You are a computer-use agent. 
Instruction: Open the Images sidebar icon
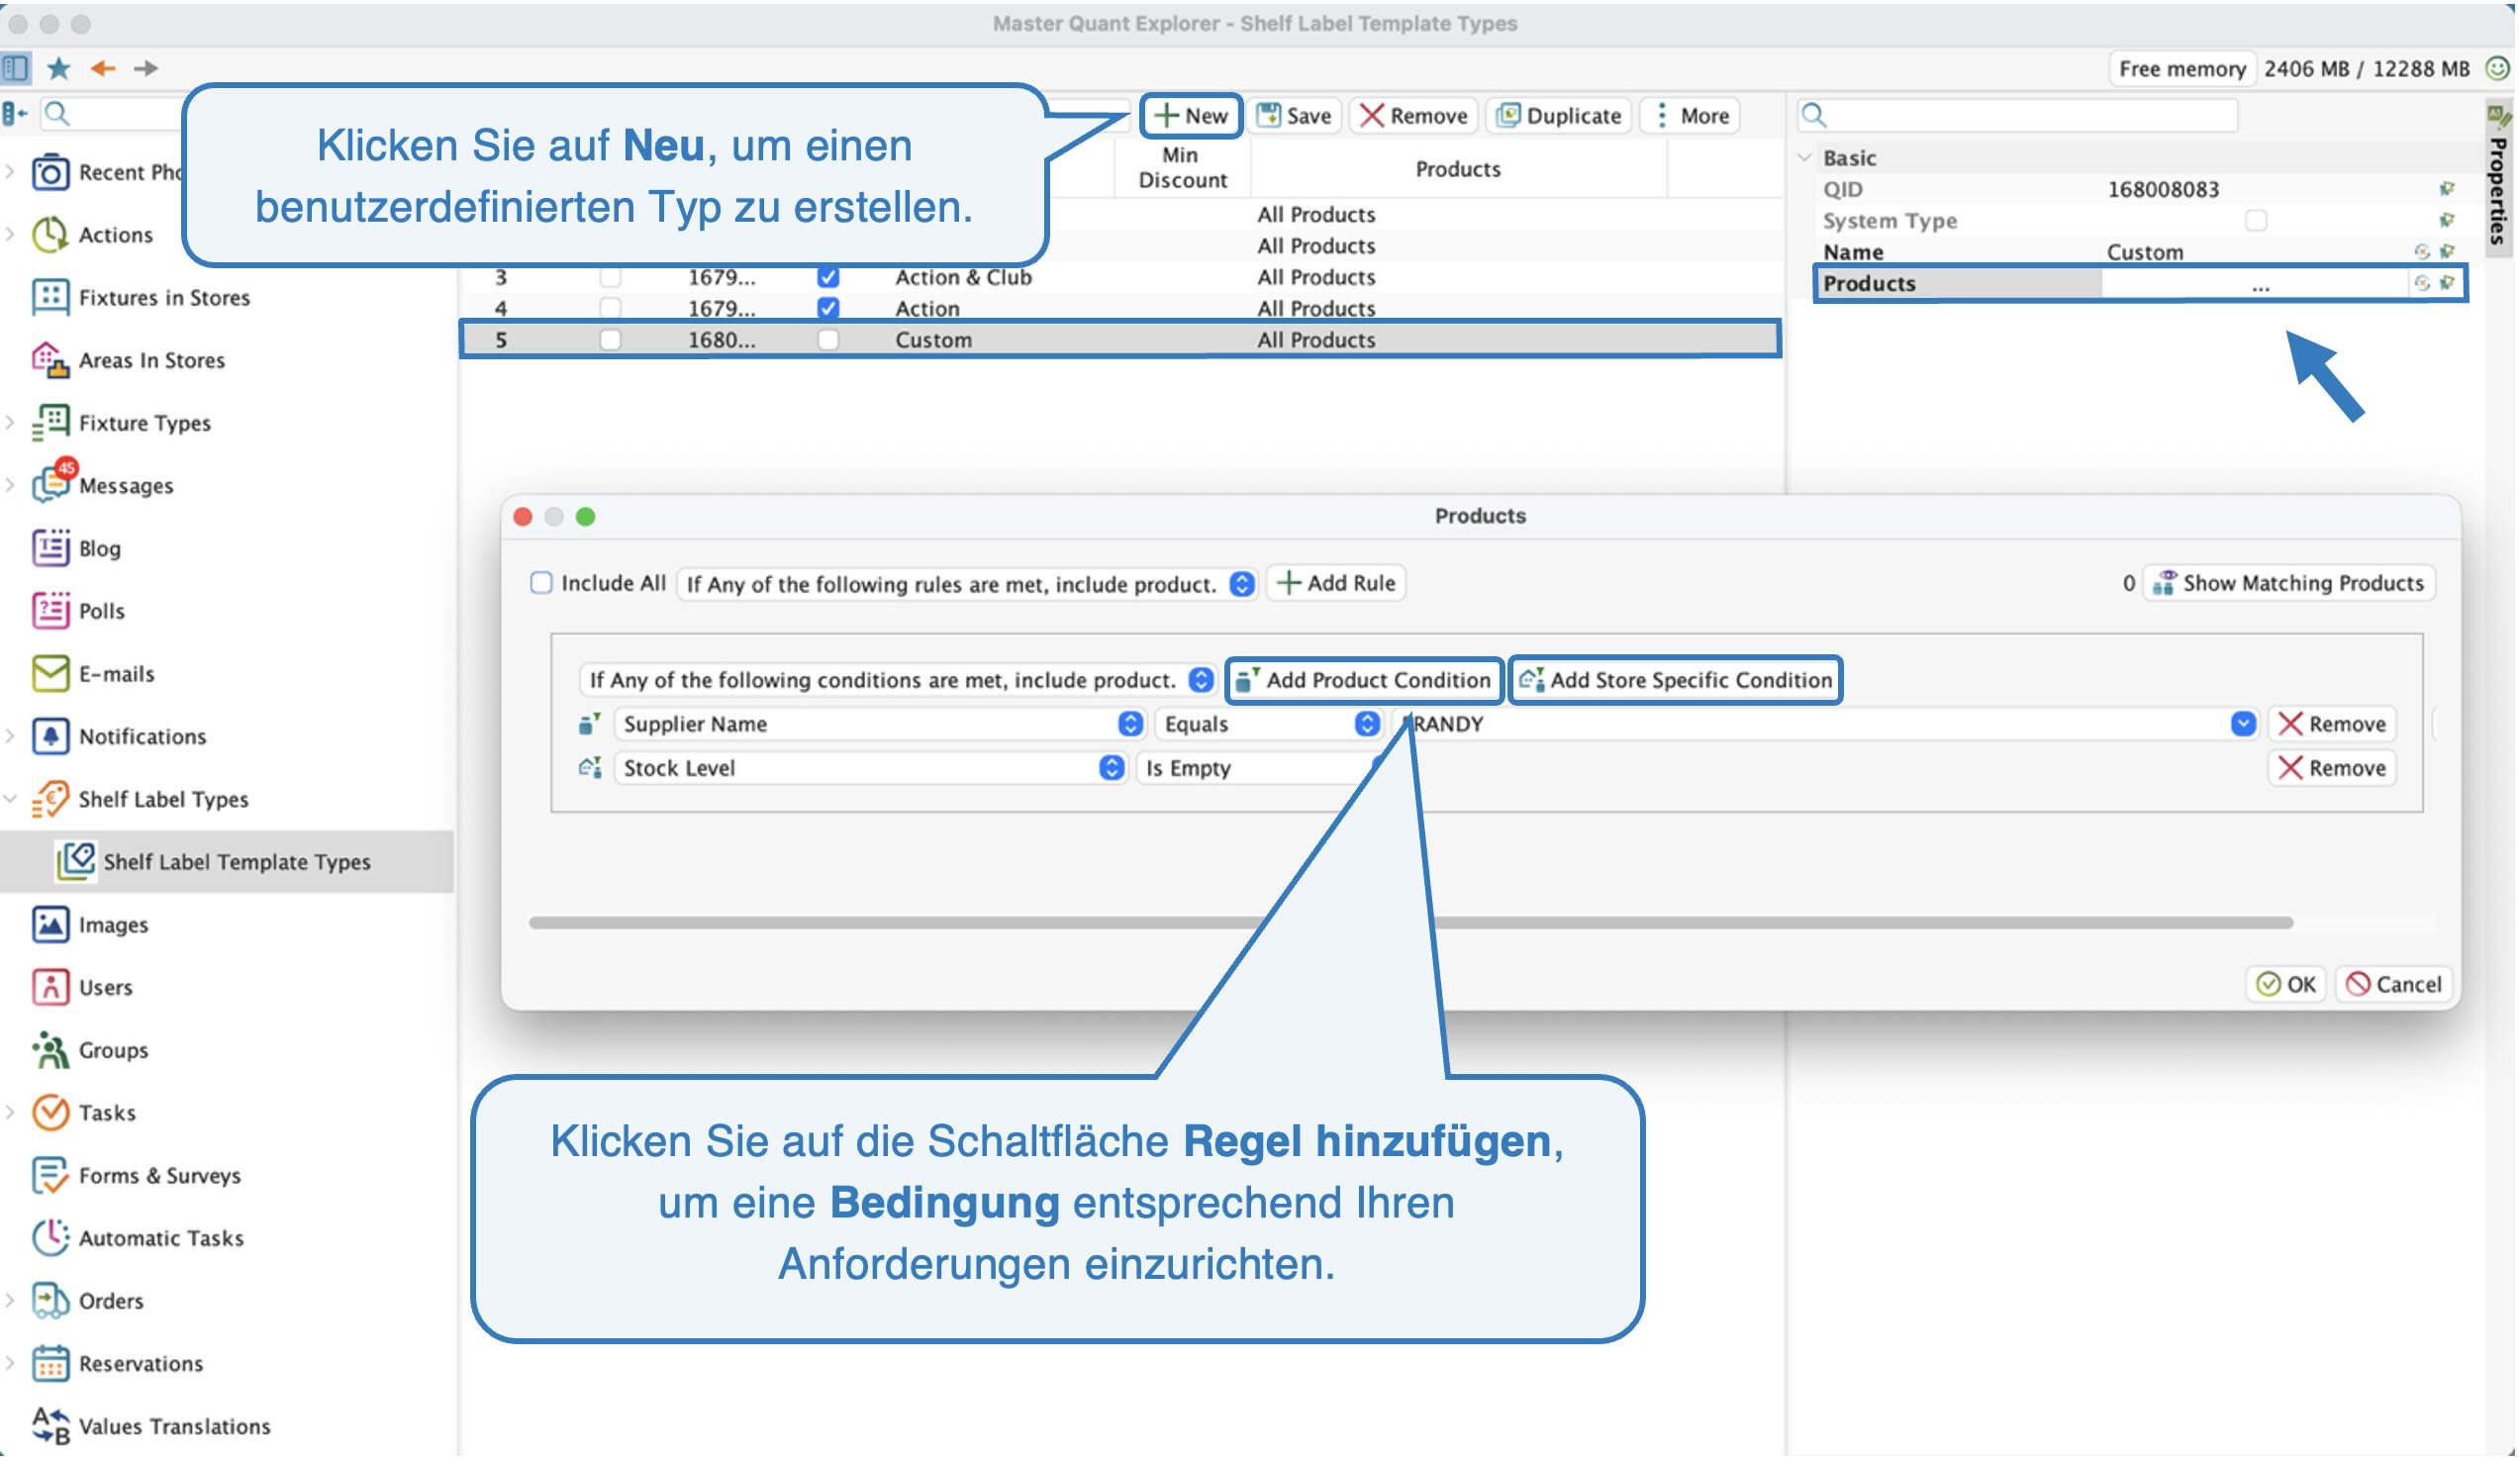(50, 925)
